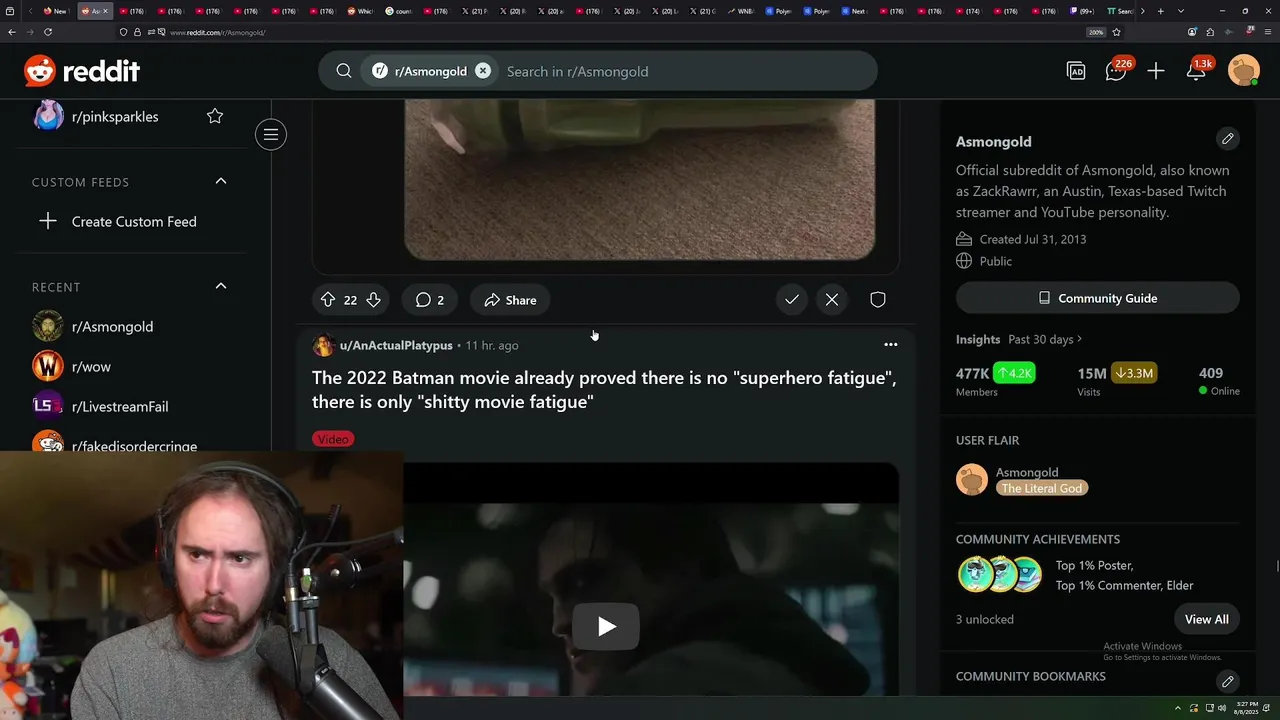Open the user avatar profile menu
The image size is (1280, 720).
point(1243,71)
